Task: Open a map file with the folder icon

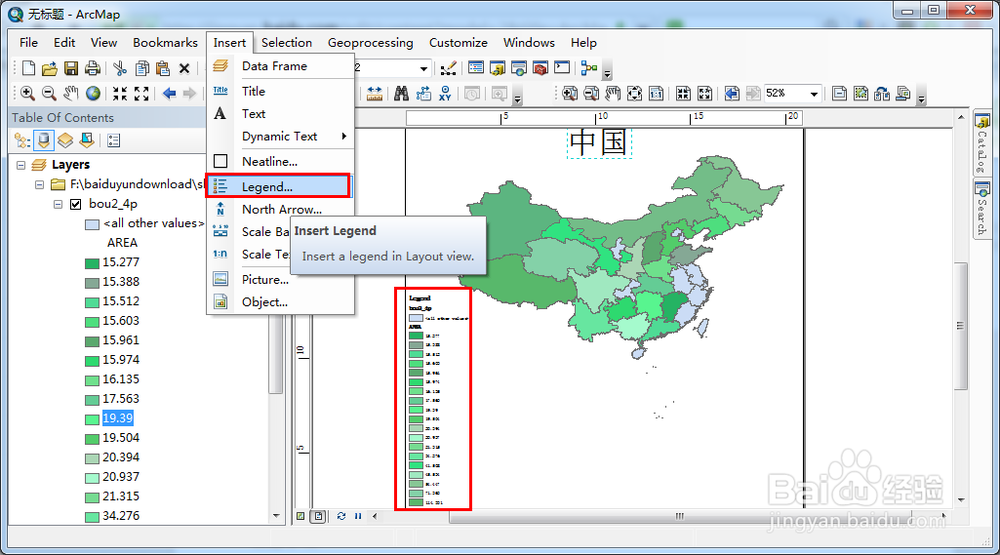Action: tap(49, 68)
